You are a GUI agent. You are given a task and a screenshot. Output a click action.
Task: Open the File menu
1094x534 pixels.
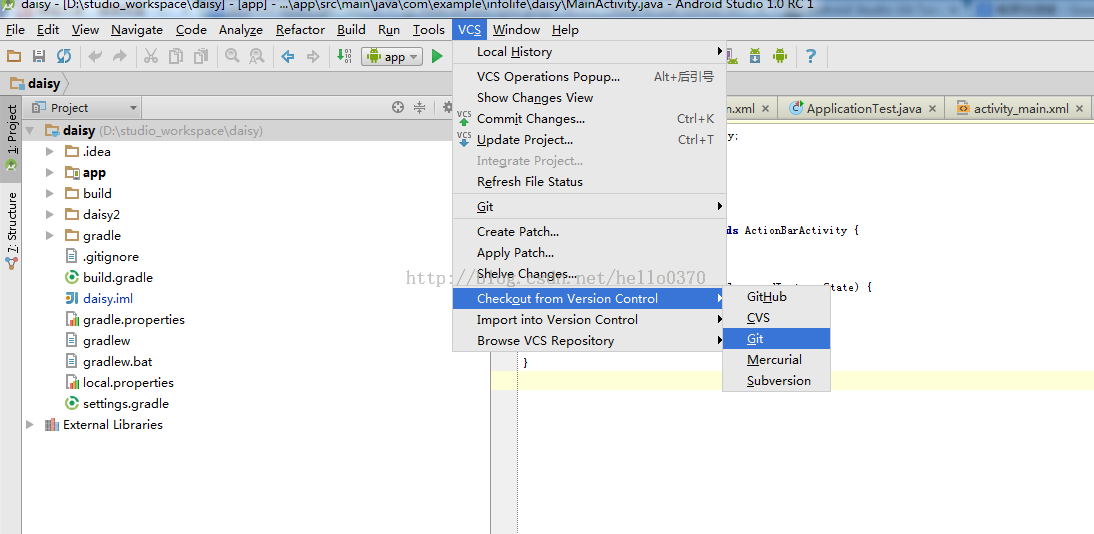15,30
